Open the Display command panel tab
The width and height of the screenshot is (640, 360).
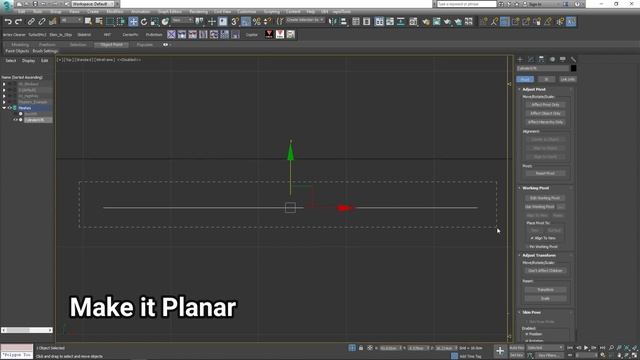(562, 60)
